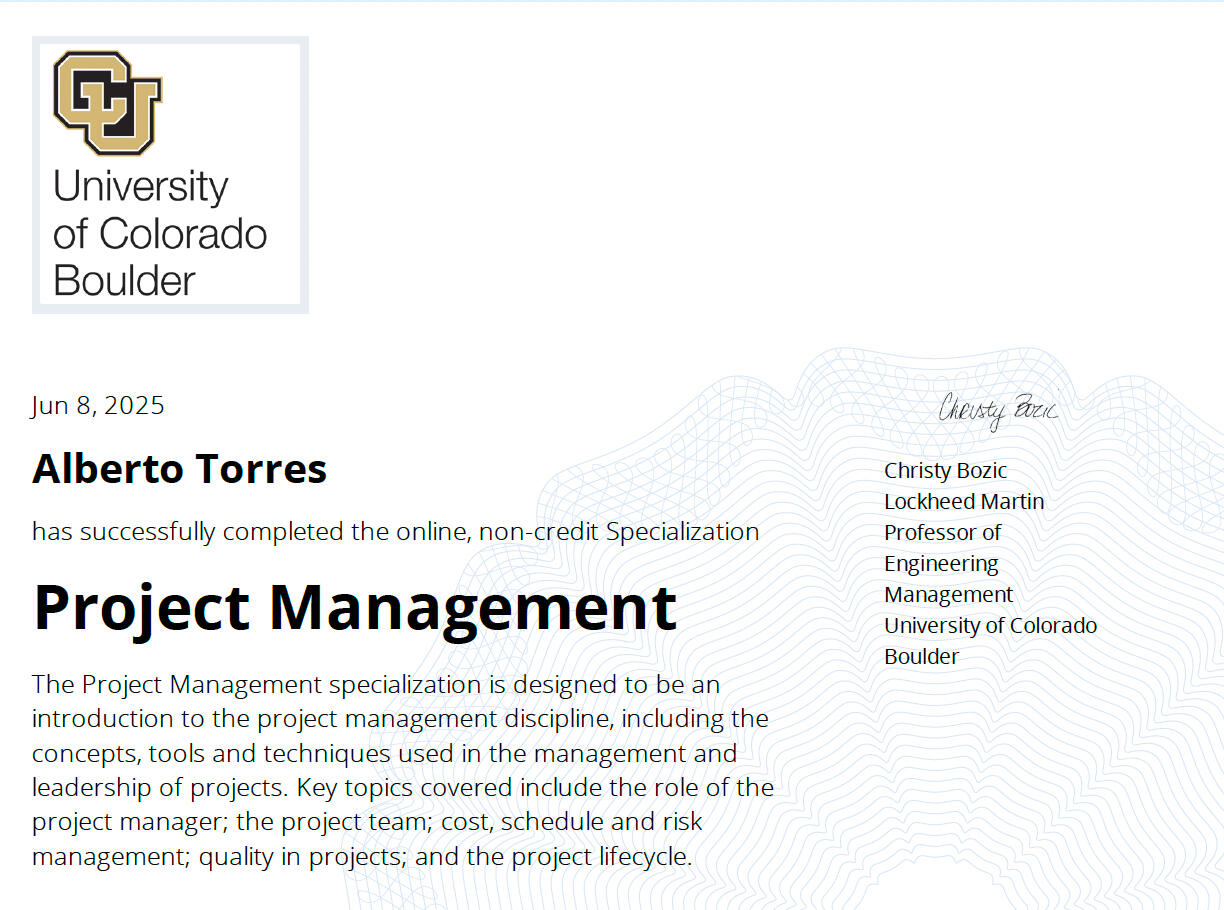Click 'University of Colorado' under the signature
Image resolution: width=1224 pixels, height=910 pixels.
tap(990, 626)
